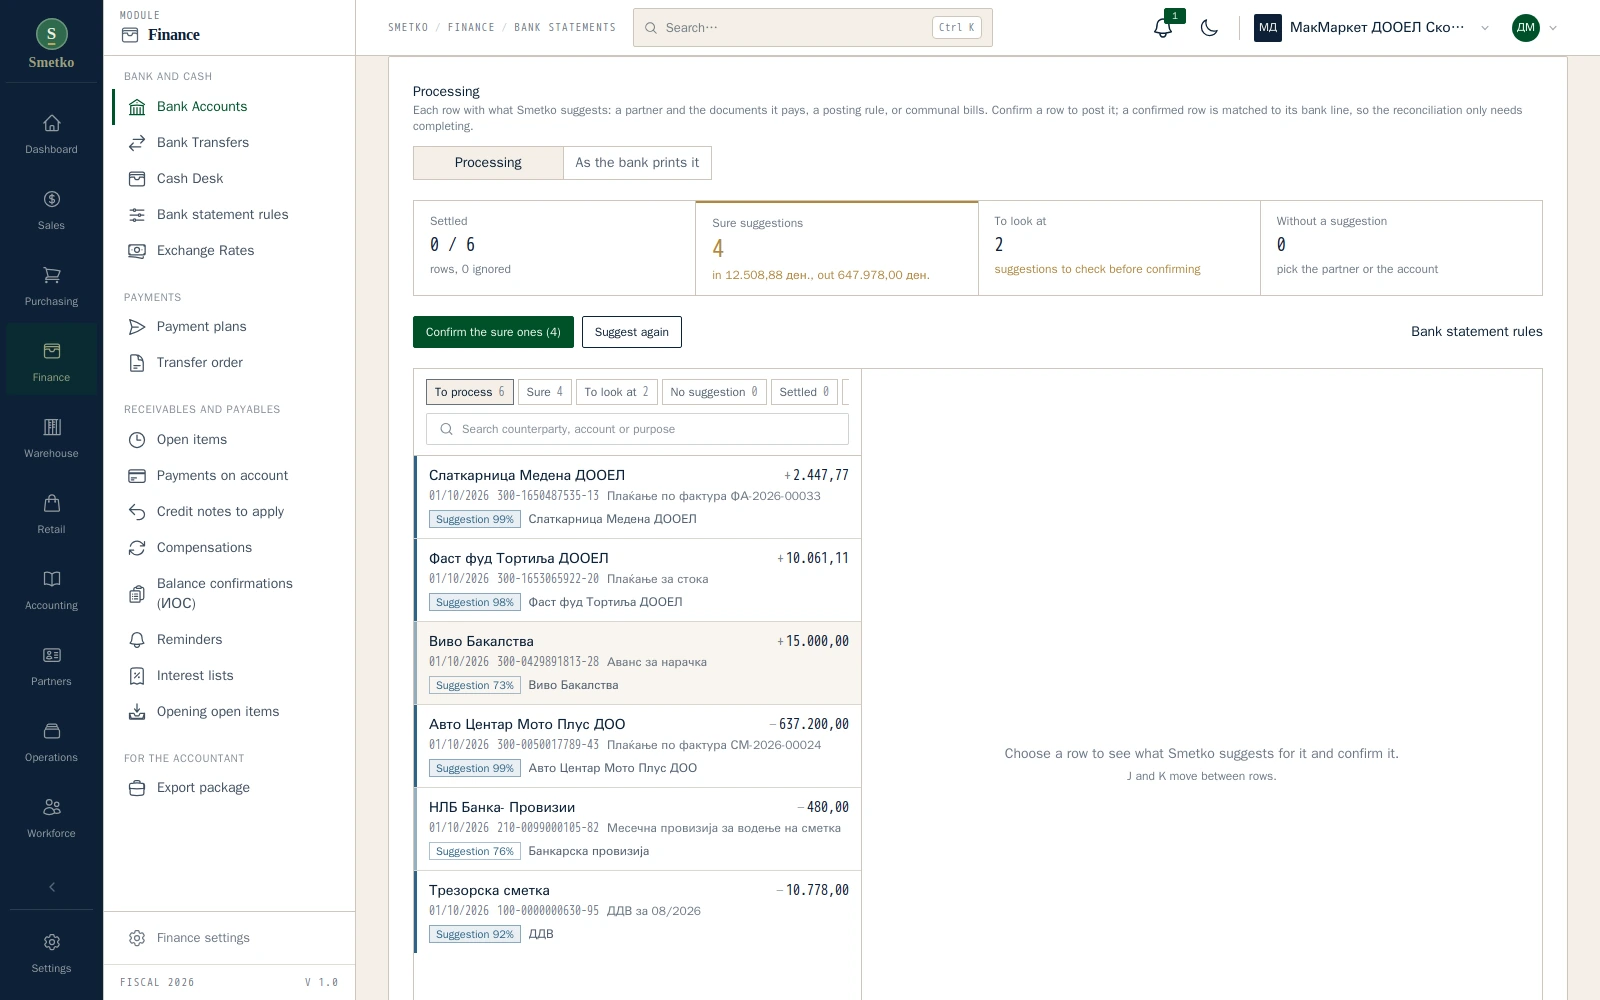The width and height of the screenshot is (1600, 1000).
Task: Open Bank Transfers in the sidebar
Action: (x=203, y=143)
